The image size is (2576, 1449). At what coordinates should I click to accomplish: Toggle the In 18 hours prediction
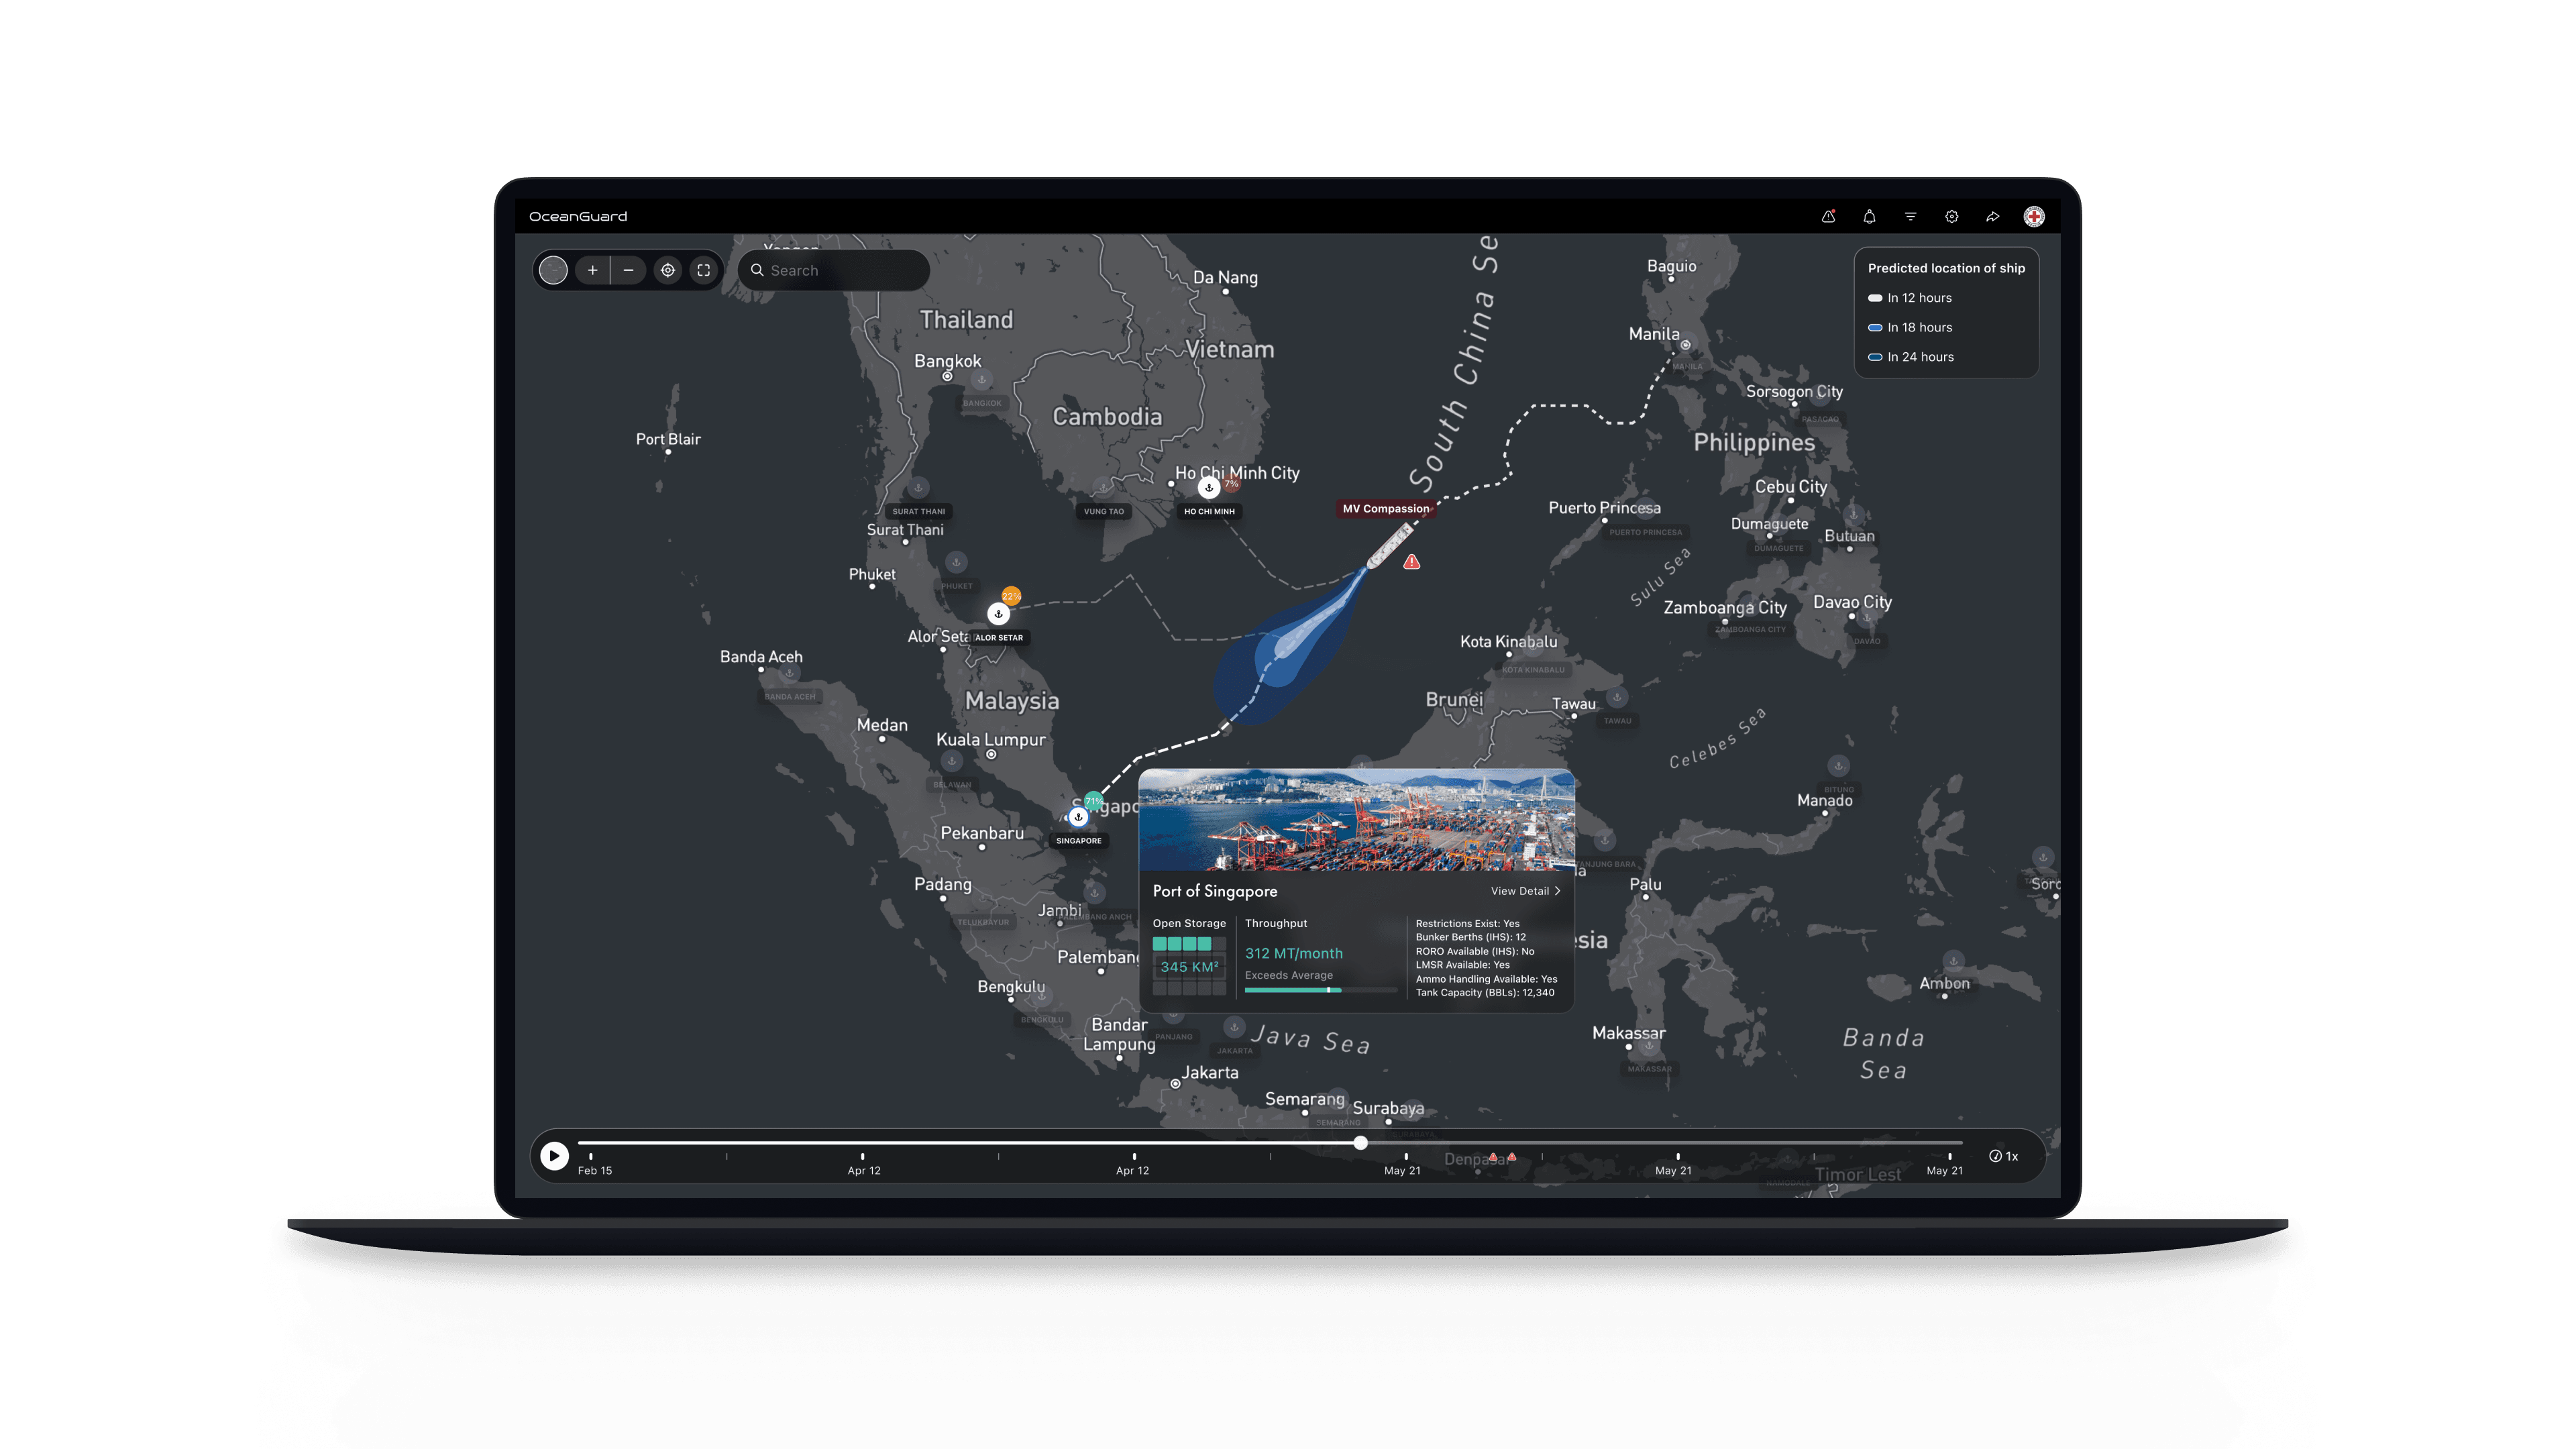click(x=1877, y=327)
